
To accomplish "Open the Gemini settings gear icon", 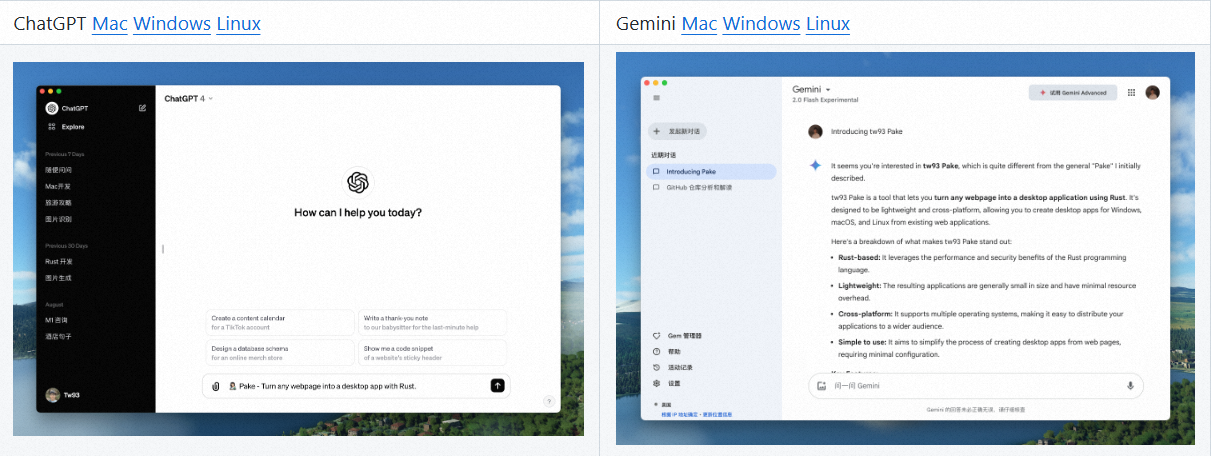I will pyautogui.click(x=656, y=383).
